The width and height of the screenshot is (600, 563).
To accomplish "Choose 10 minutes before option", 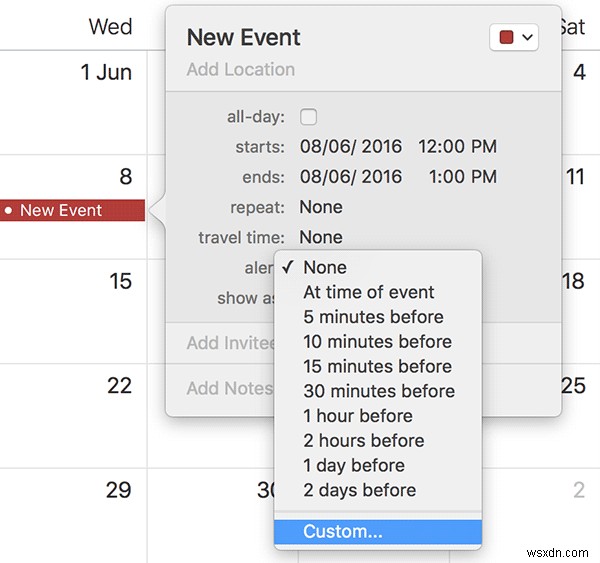I will point(377,342).
